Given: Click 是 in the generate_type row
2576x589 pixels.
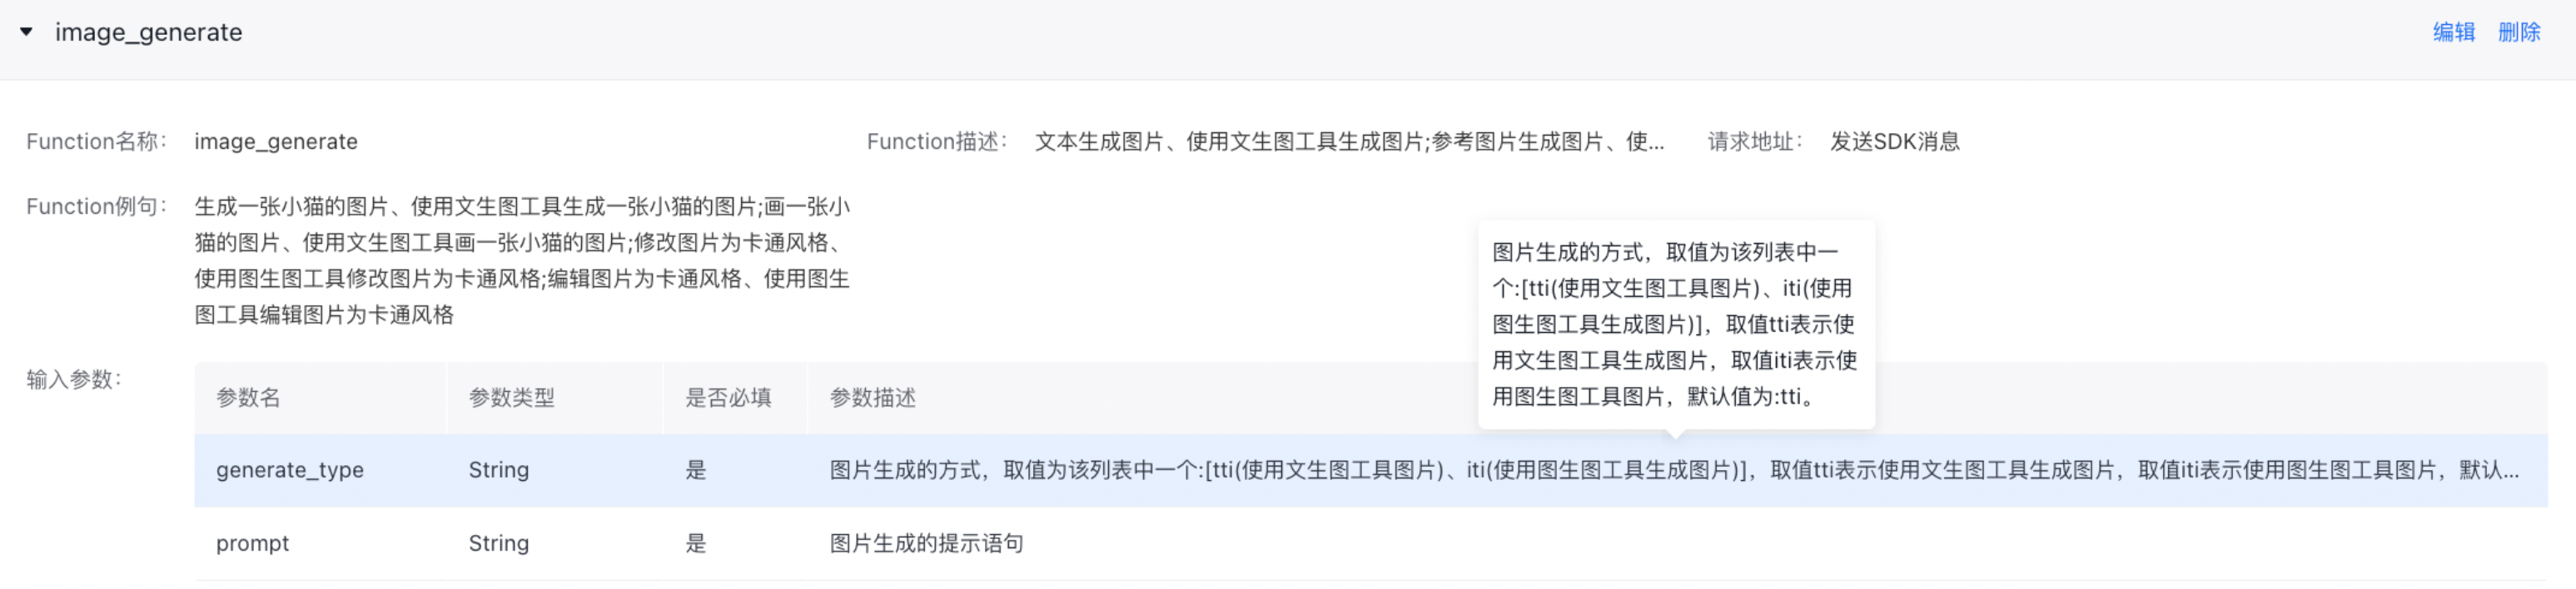Looking at the screenshot, I should click(696, 470).
